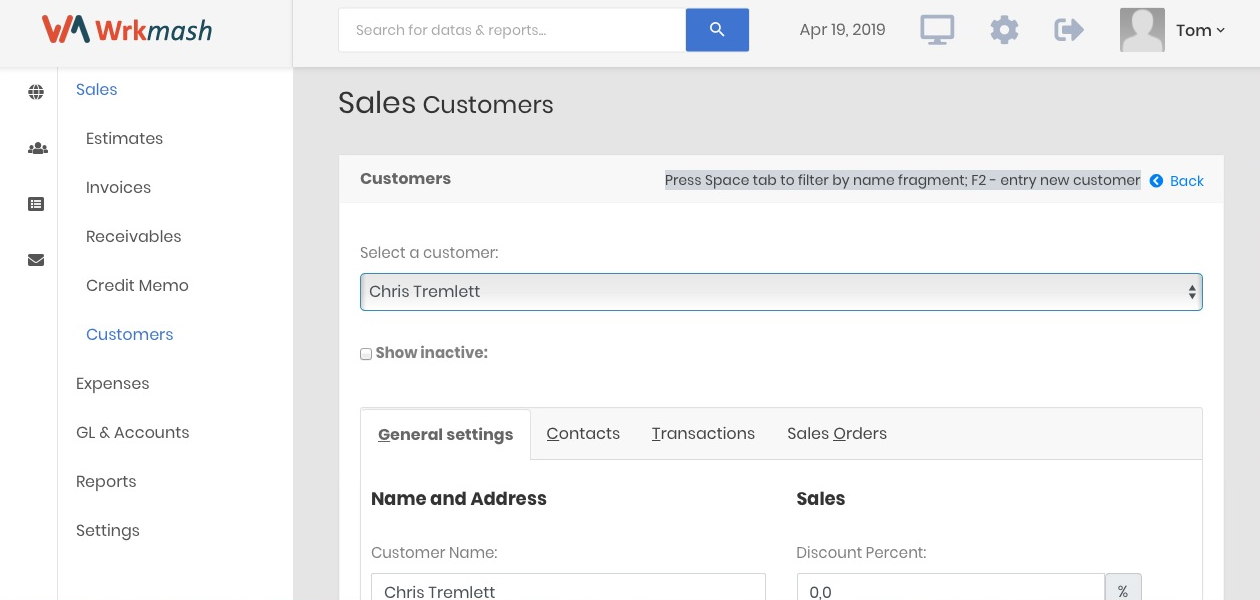Viewport: 1260px width, 600px height.
Task: Switch to the Transactions tab
Action: coord(703,433)
